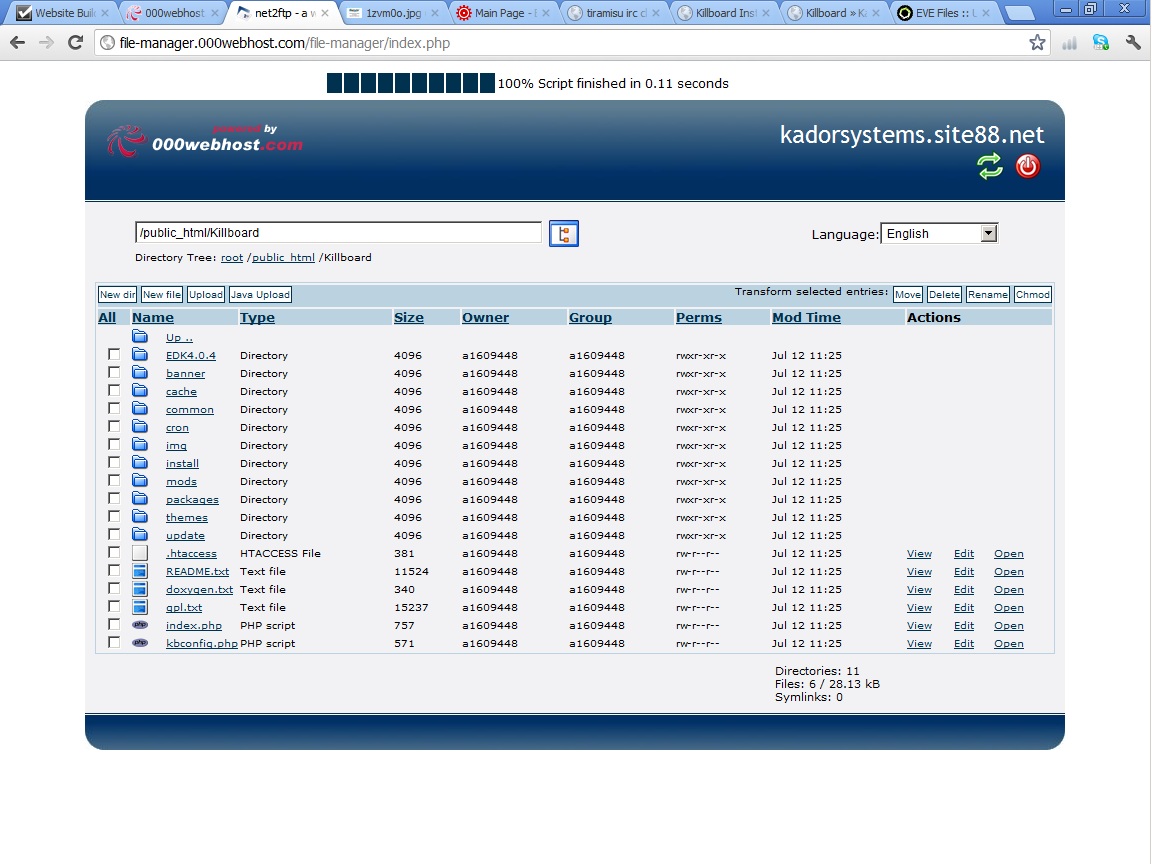
Task: Click the folder icon next to banner
Action: click(140, 372)
